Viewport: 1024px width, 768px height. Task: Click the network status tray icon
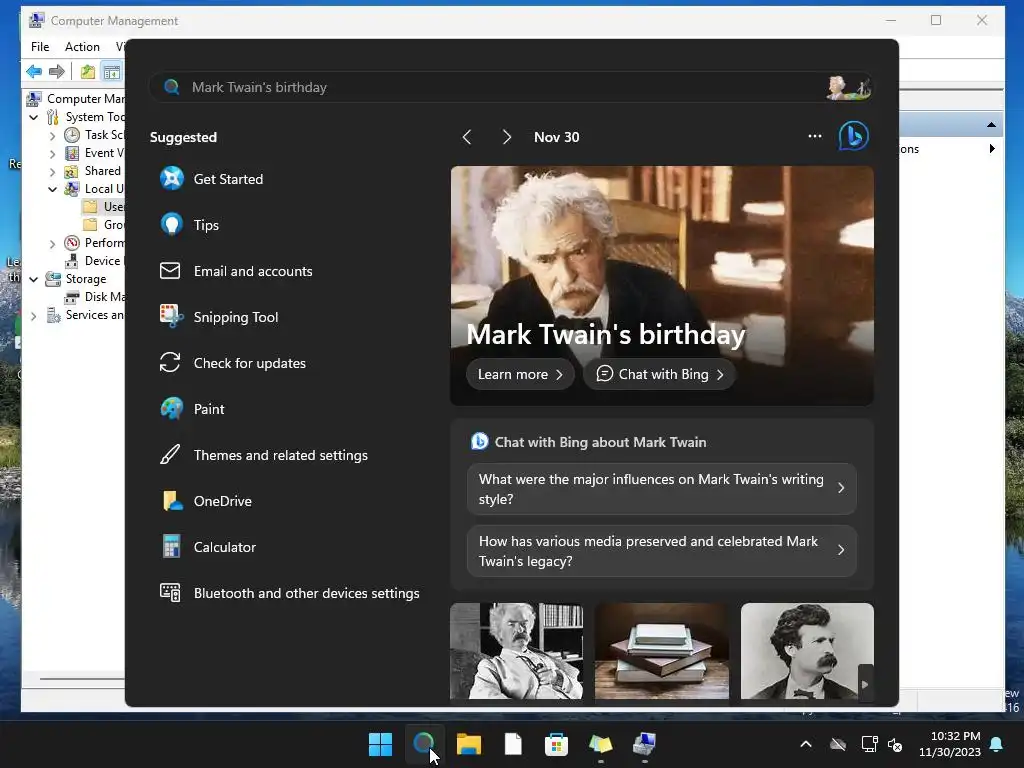[x=869, y=744]
